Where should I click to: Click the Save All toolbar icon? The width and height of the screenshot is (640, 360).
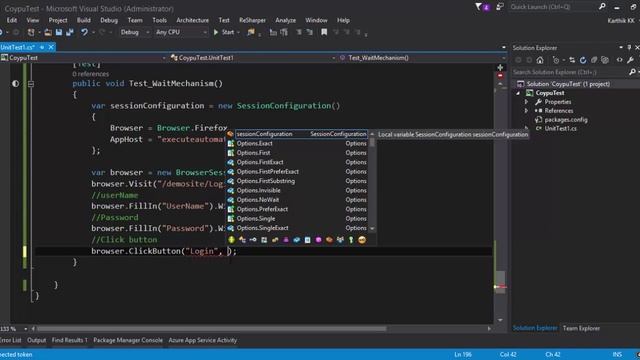click(x=69, y=32)
